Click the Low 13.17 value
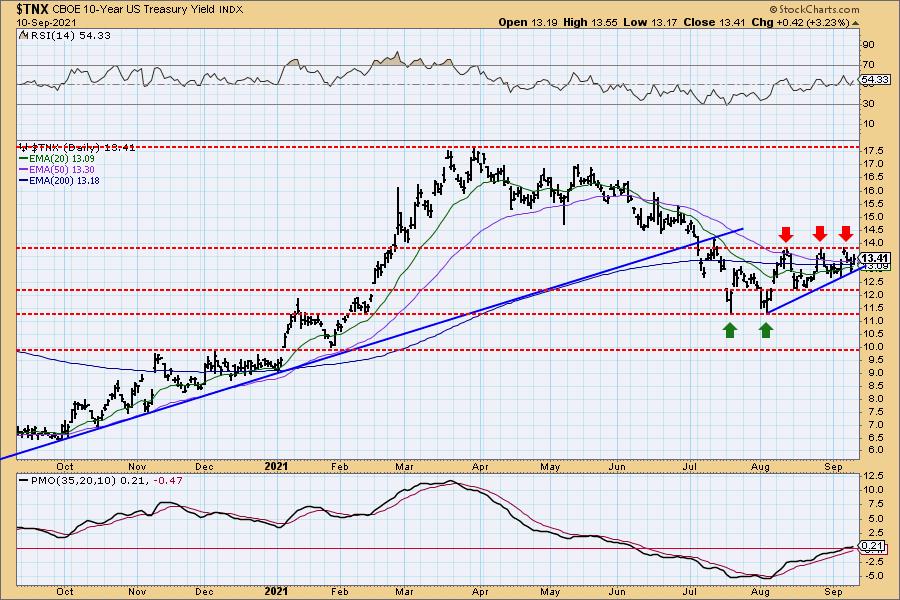This screenshot has width=900, height=600. (x=650, y=22)
